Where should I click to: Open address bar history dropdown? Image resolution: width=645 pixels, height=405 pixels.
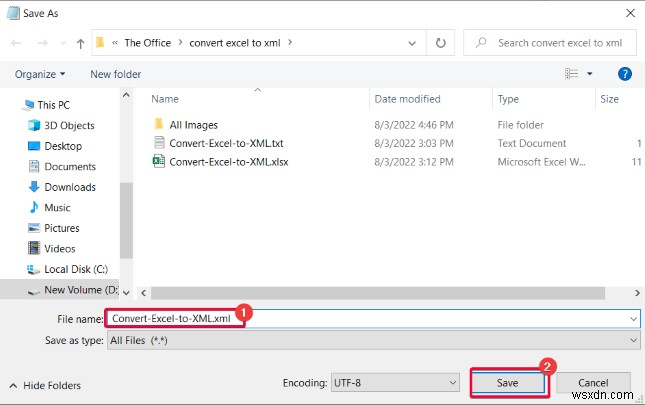[412, 43]
